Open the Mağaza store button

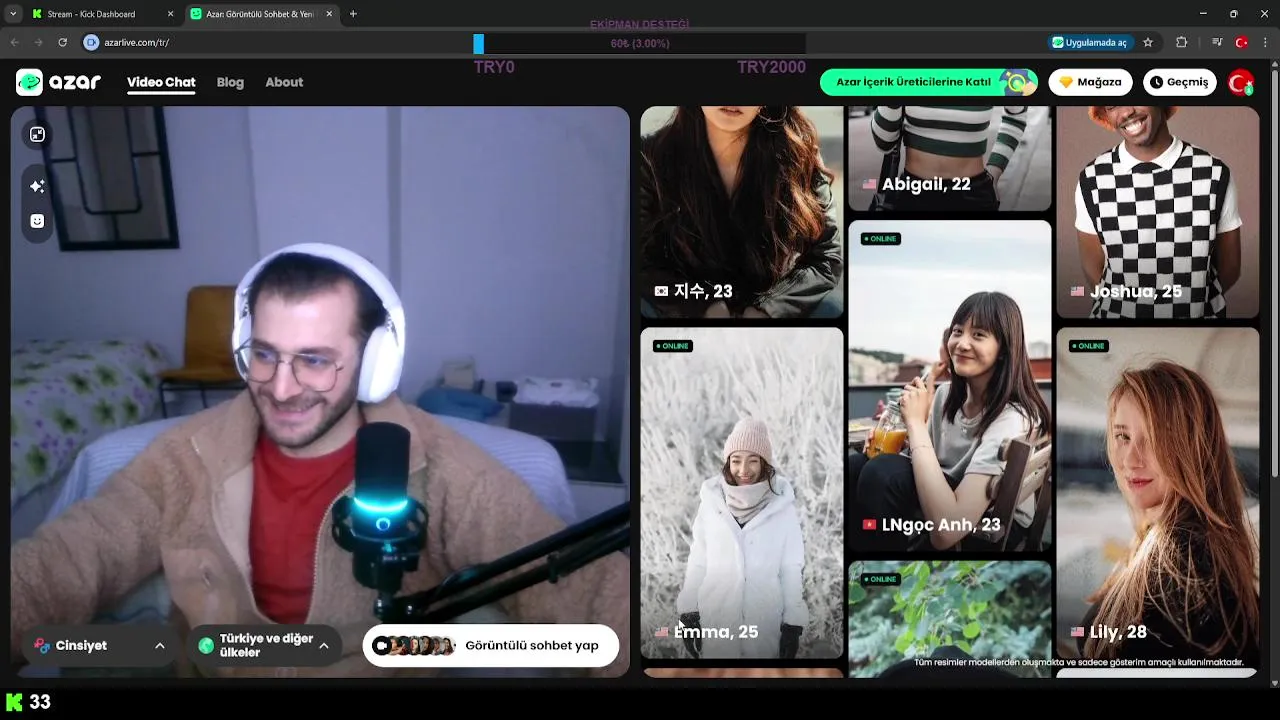point(1090,82)
